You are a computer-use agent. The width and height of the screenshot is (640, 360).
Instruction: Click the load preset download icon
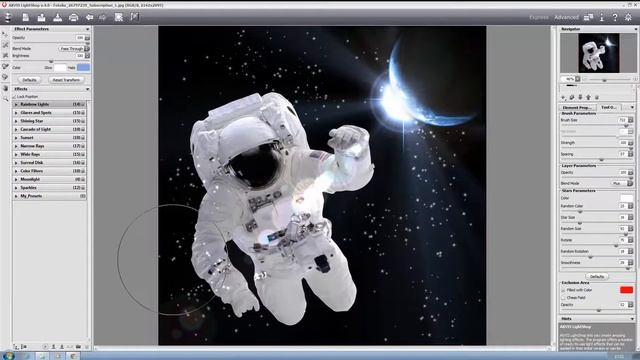point(58,17)
